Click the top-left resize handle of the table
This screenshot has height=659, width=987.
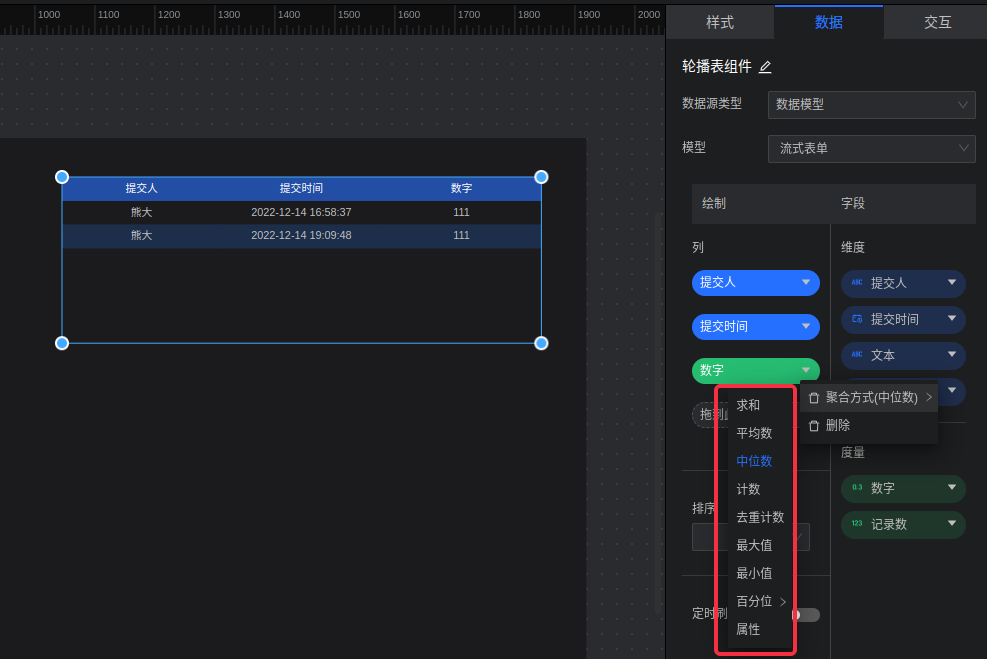[x=62, y=177]
